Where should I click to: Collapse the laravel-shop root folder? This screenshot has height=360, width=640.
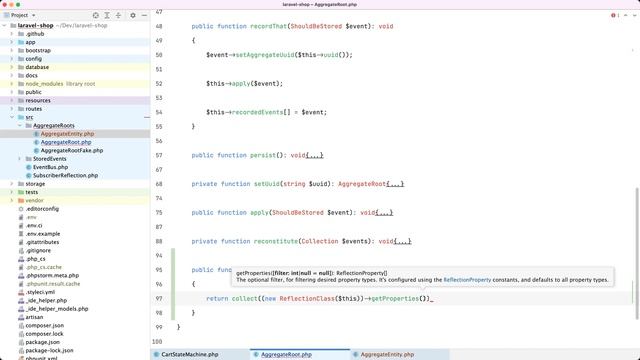click(x=4, y=25)
